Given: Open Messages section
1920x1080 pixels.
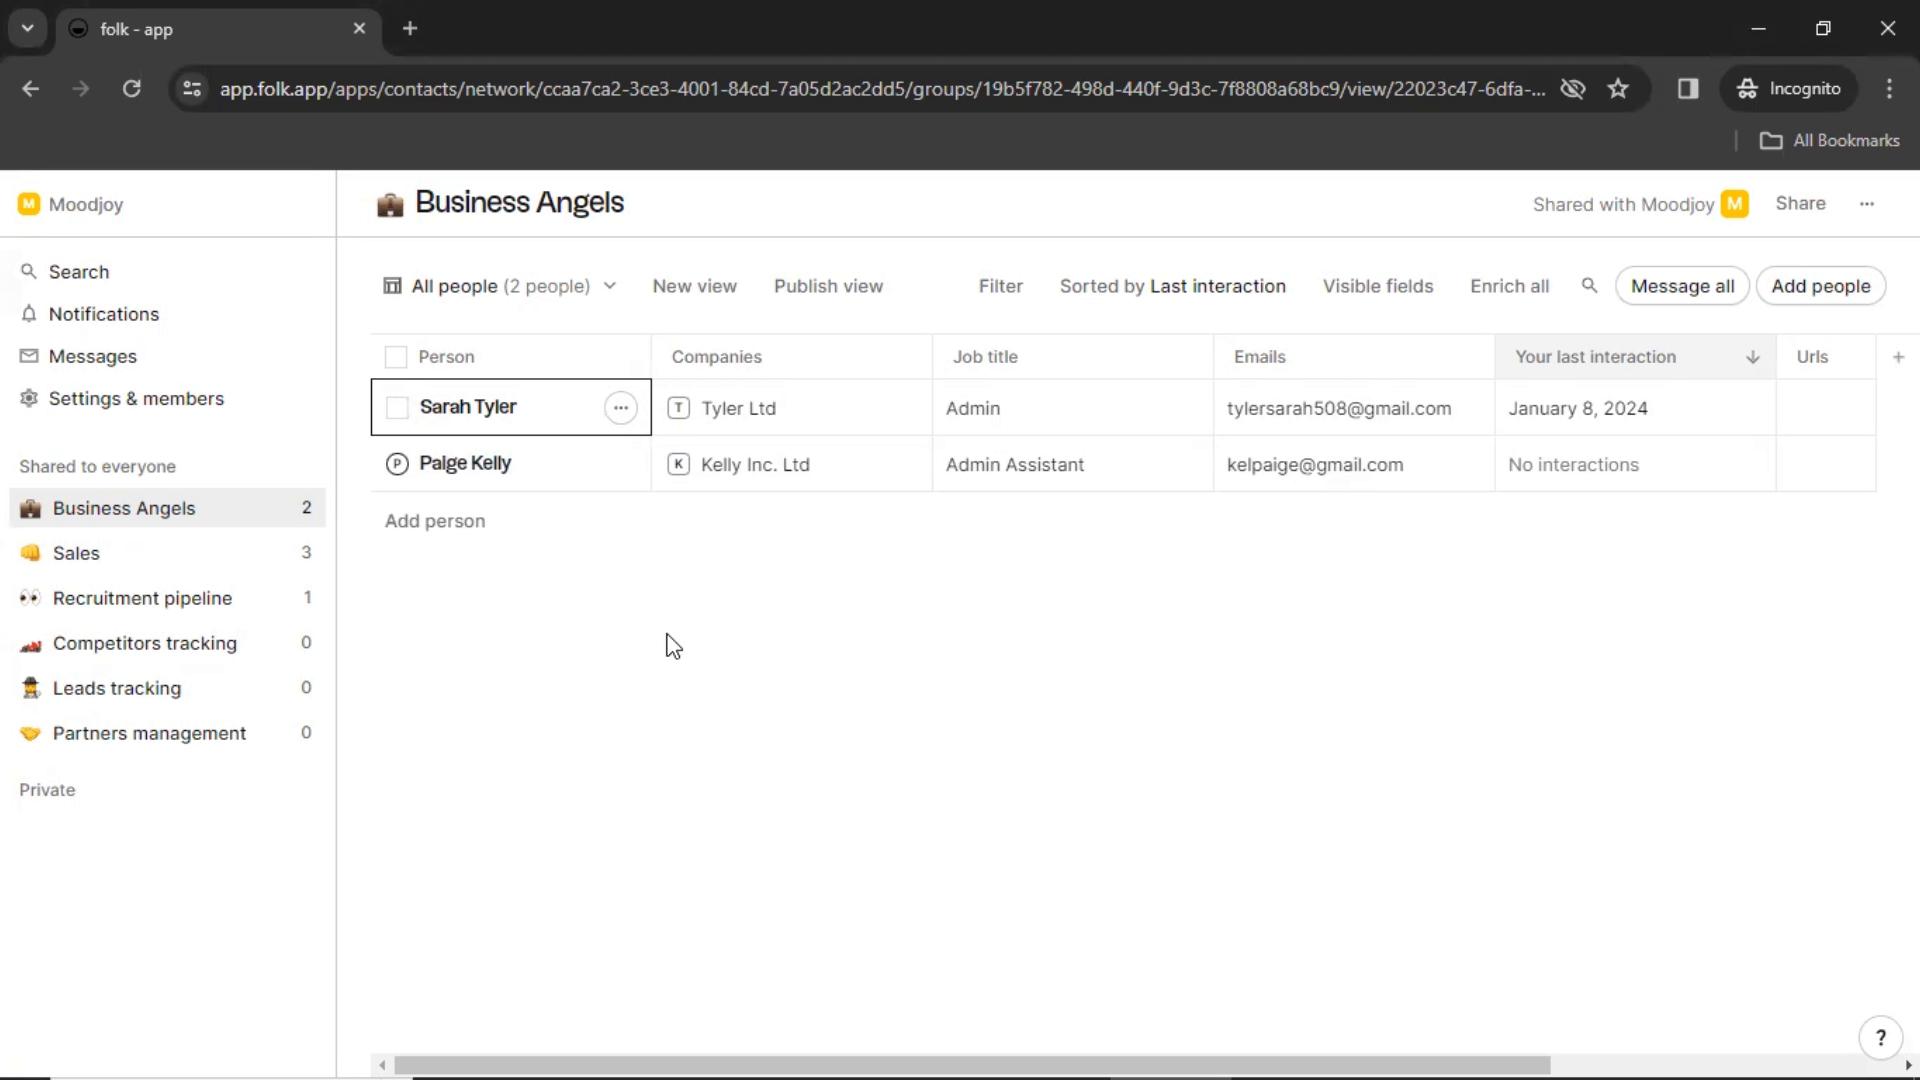Looking at the screenshot, I should (94, 356).
